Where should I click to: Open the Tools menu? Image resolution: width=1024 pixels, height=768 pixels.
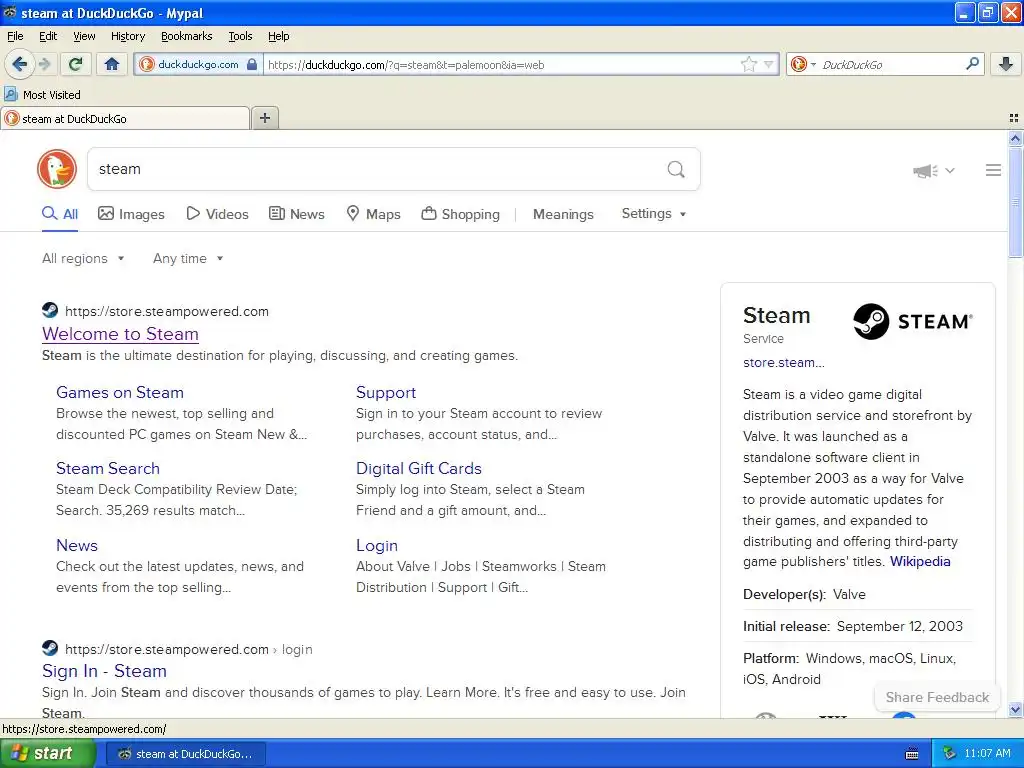(x=240, y=37)
